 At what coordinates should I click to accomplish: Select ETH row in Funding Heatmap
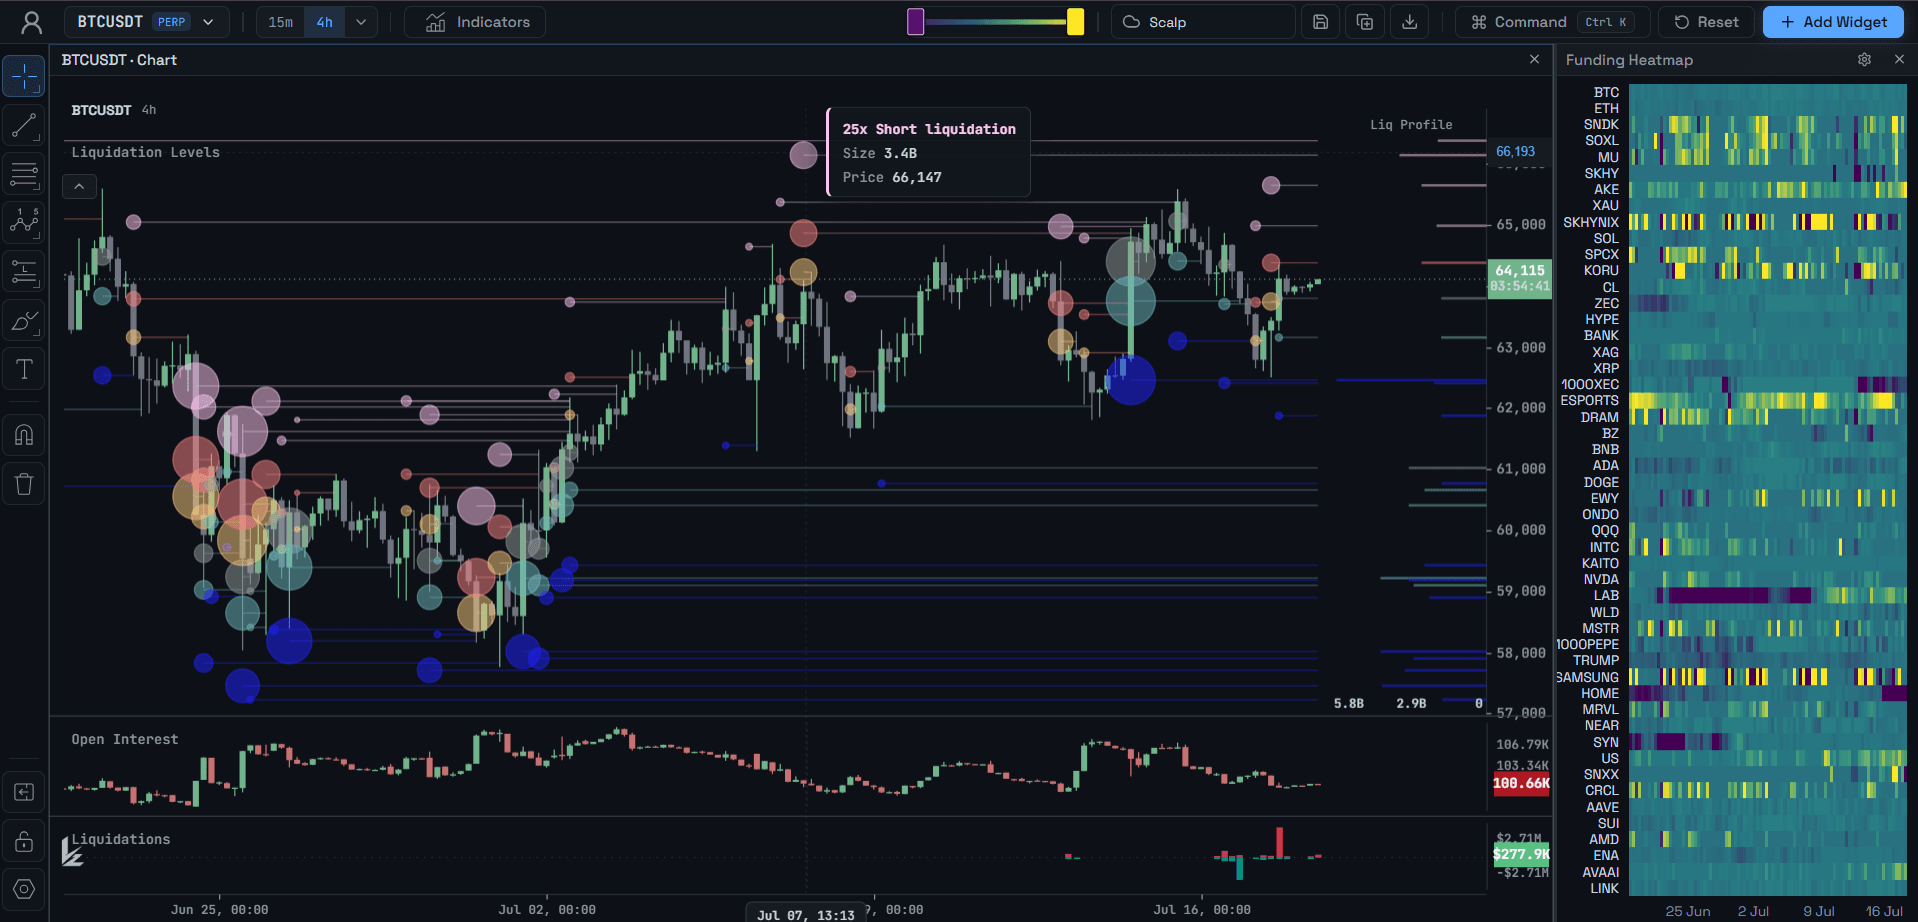tap(1606, 108)
